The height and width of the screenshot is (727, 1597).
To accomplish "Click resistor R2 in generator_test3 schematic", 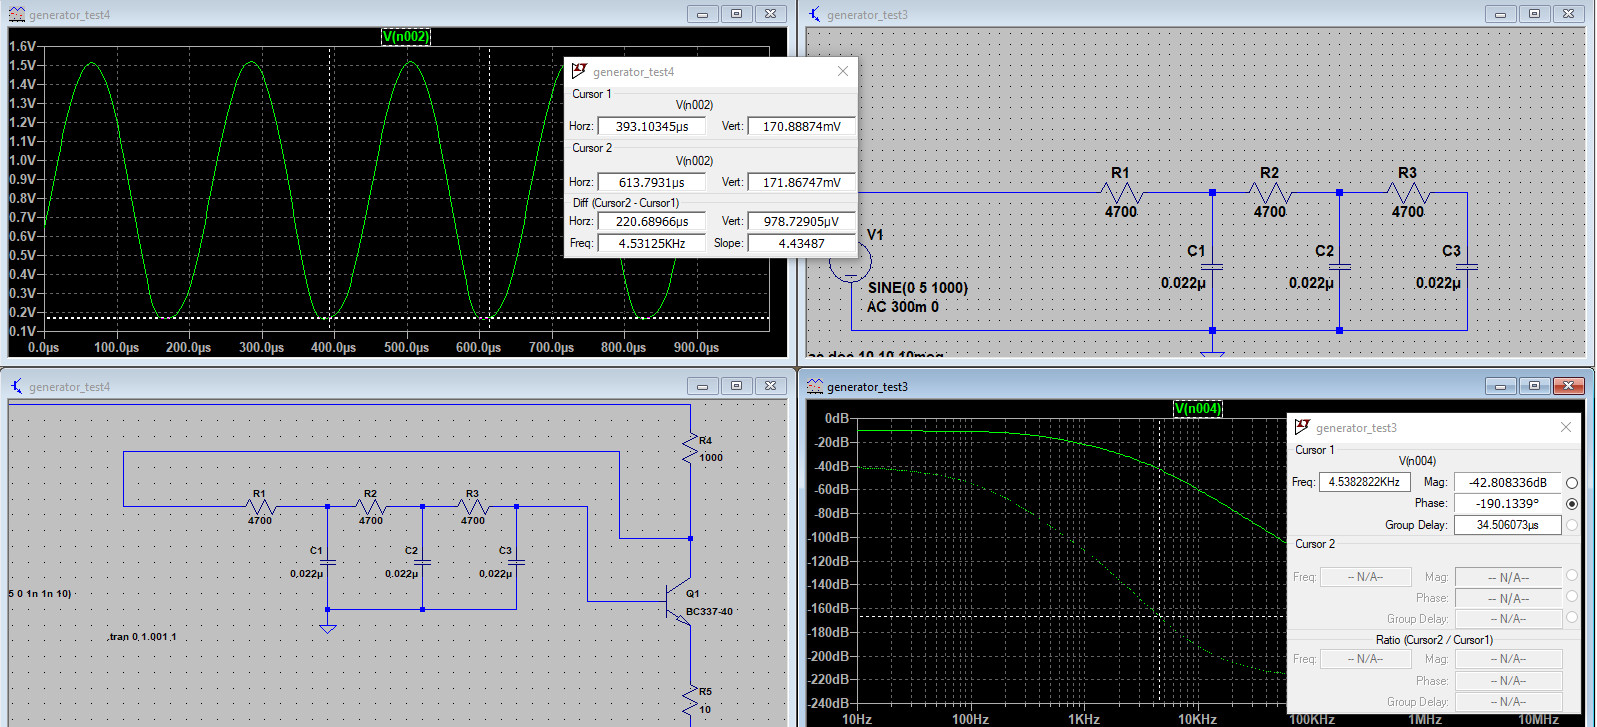I will (1269, 193).
